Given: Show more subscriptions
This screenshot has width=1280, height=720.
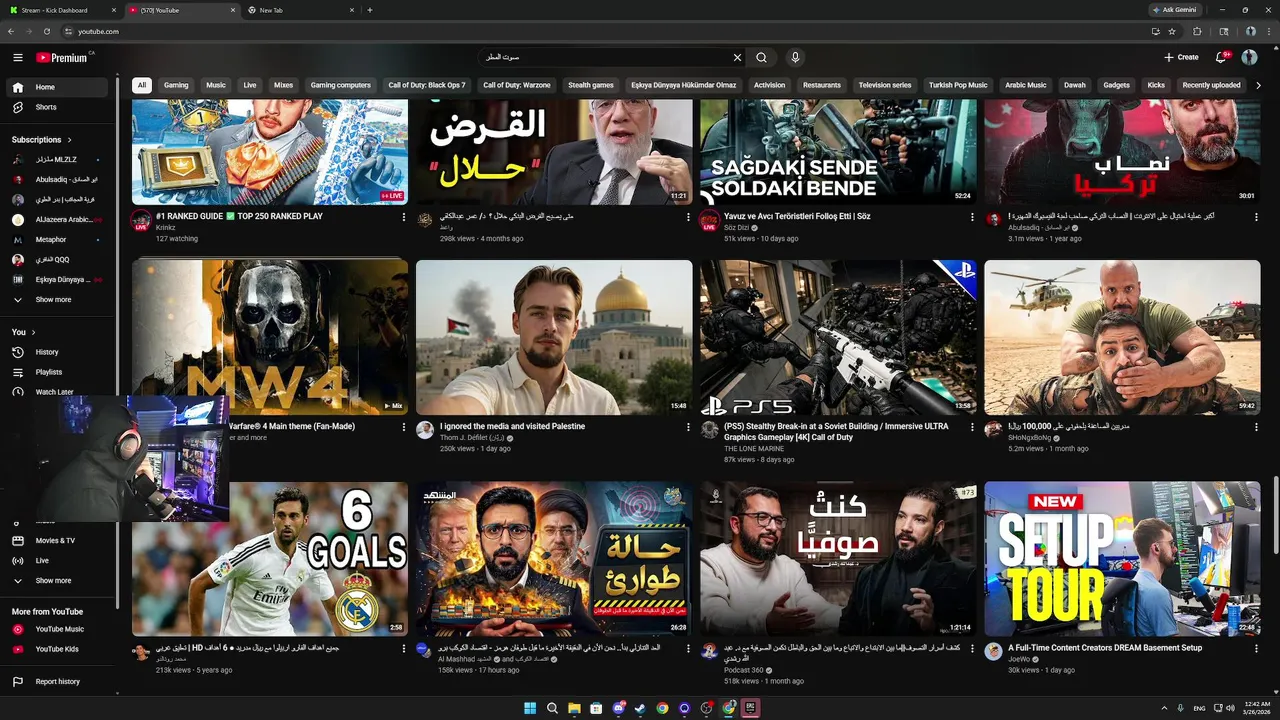Looking at the screenshot, I should [58, 300].
